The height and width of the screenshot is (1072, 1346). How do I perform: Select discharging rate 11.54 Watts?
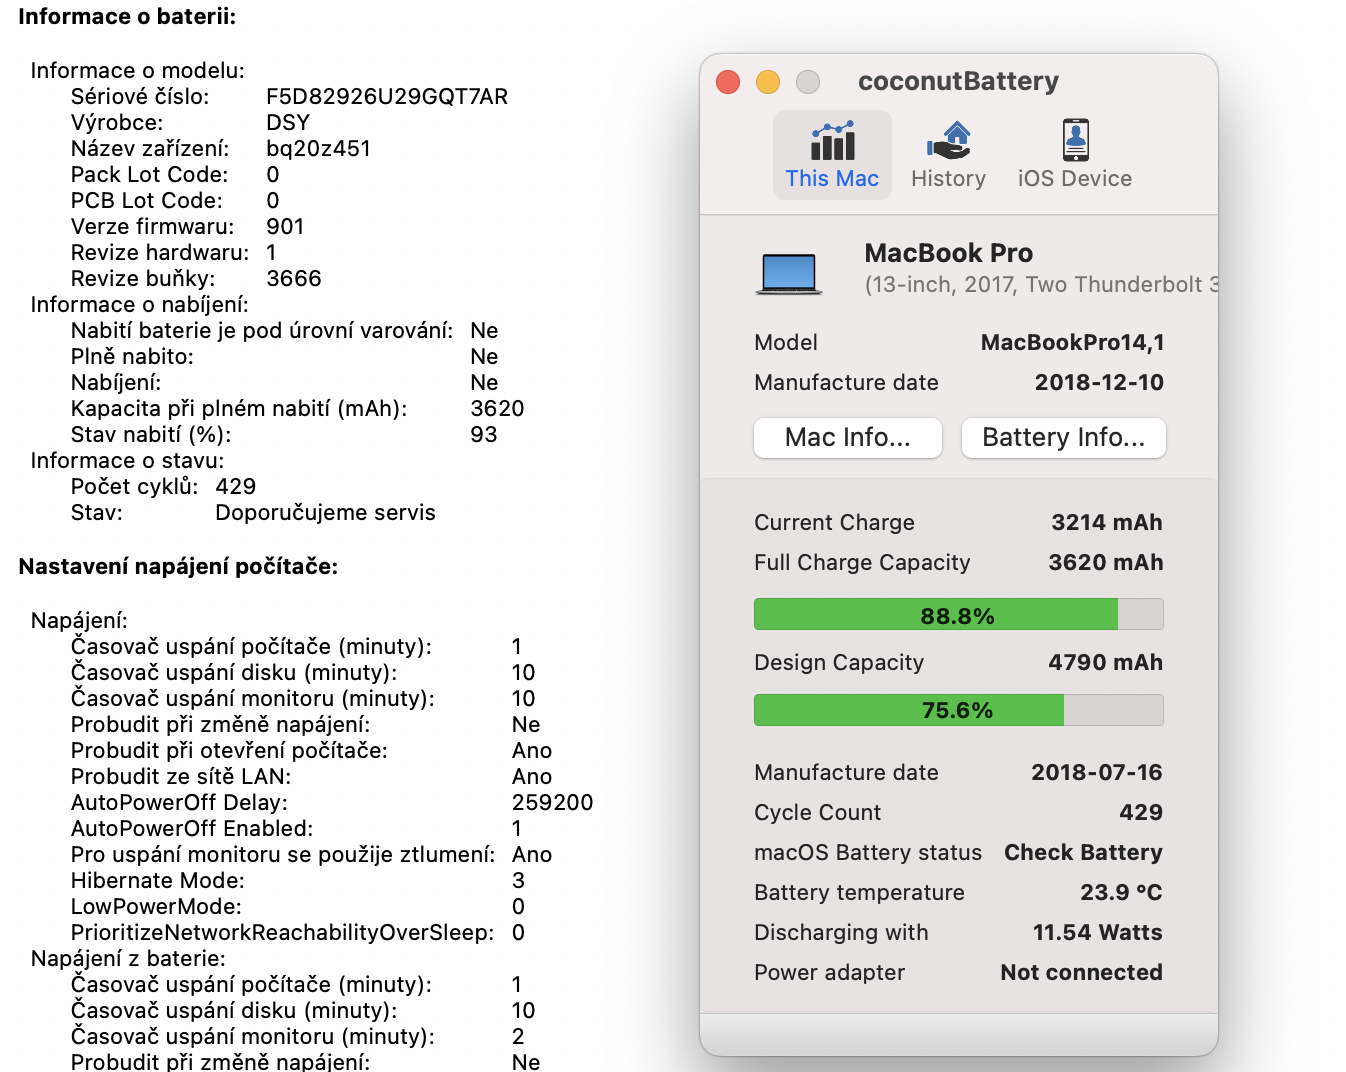click(1098, 932)
